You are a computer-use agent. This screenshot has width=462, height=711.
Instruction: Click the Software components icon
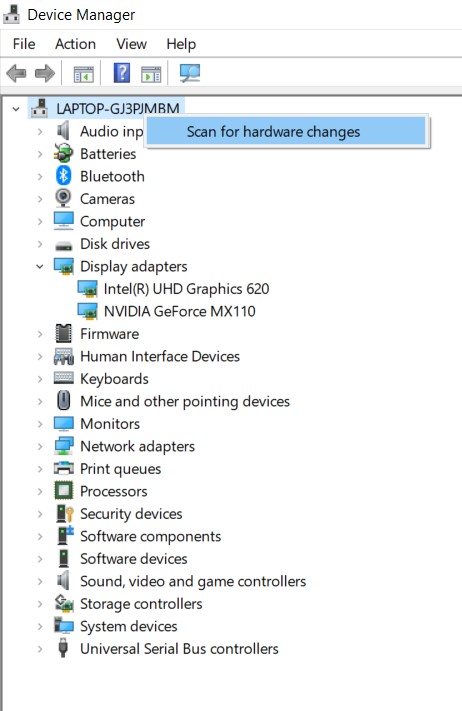pyautogui.click(x=65, y=535)
